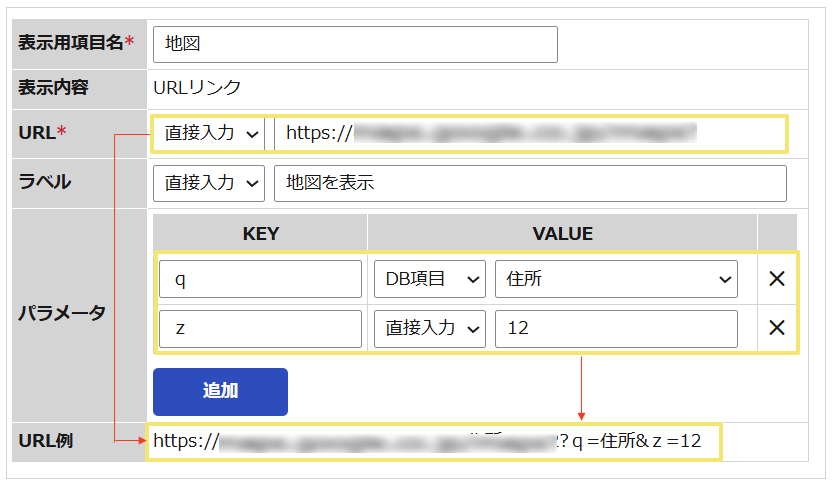Click the URL text field

(529, 134)
